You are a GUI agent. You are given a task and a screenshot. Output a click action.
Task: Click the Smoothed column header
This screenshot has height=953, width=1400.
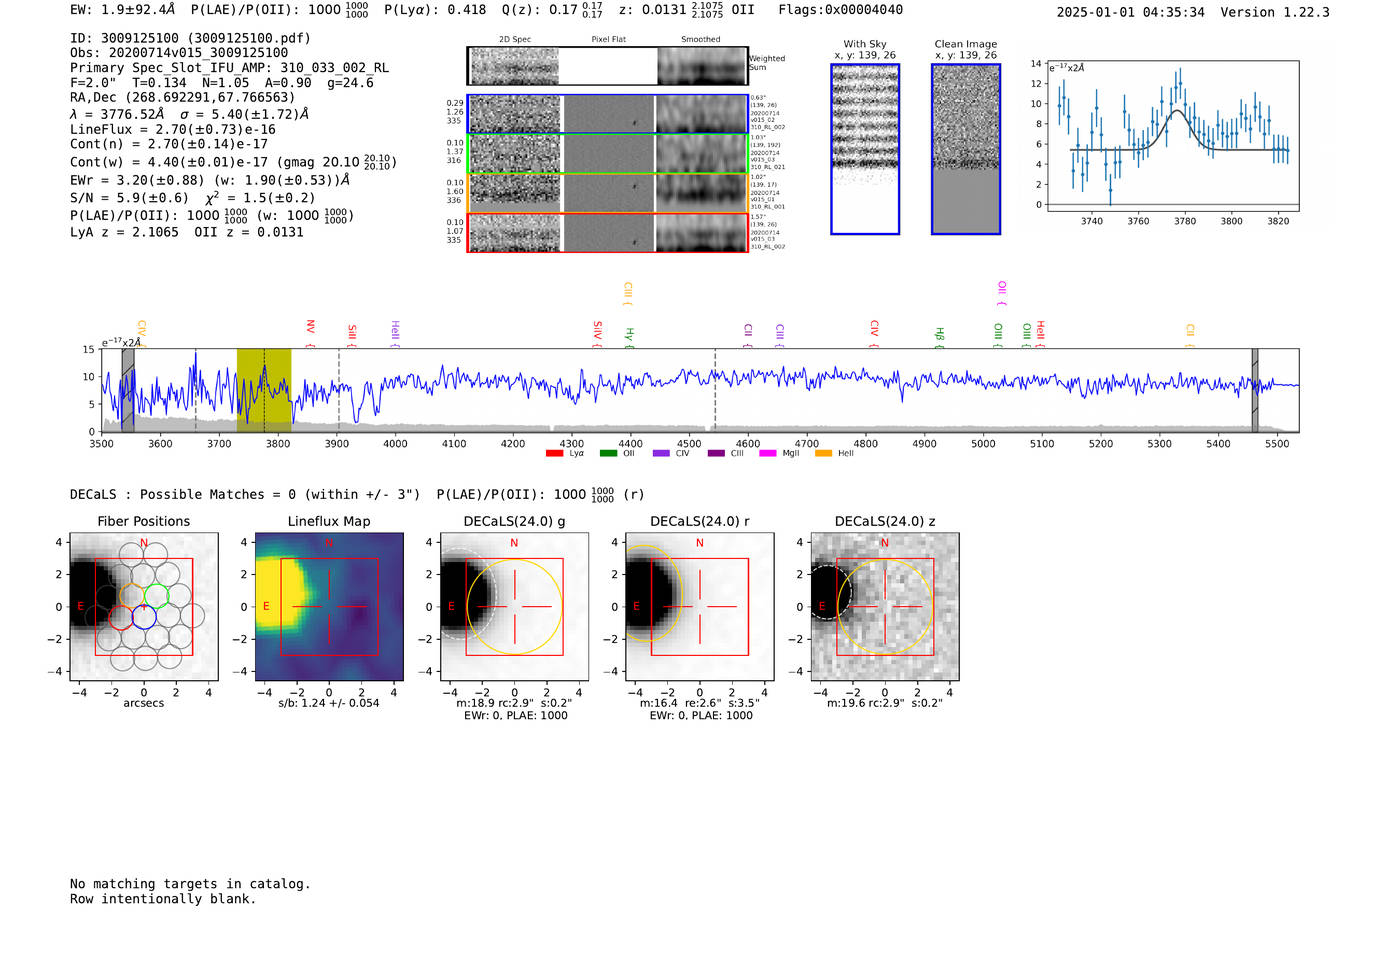point(701,40)
